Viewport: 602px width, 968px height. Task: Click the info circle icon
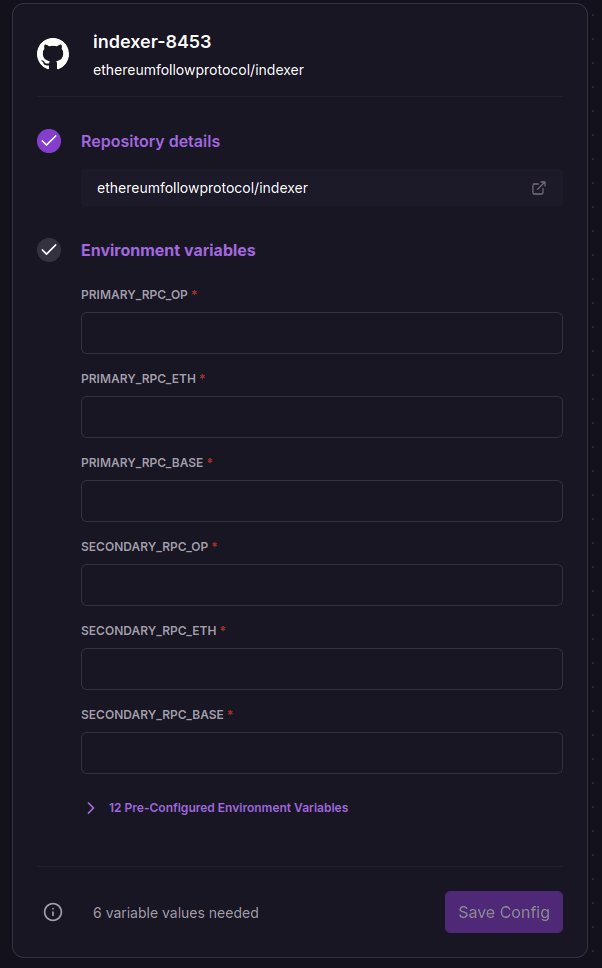[x=53, y=912]
